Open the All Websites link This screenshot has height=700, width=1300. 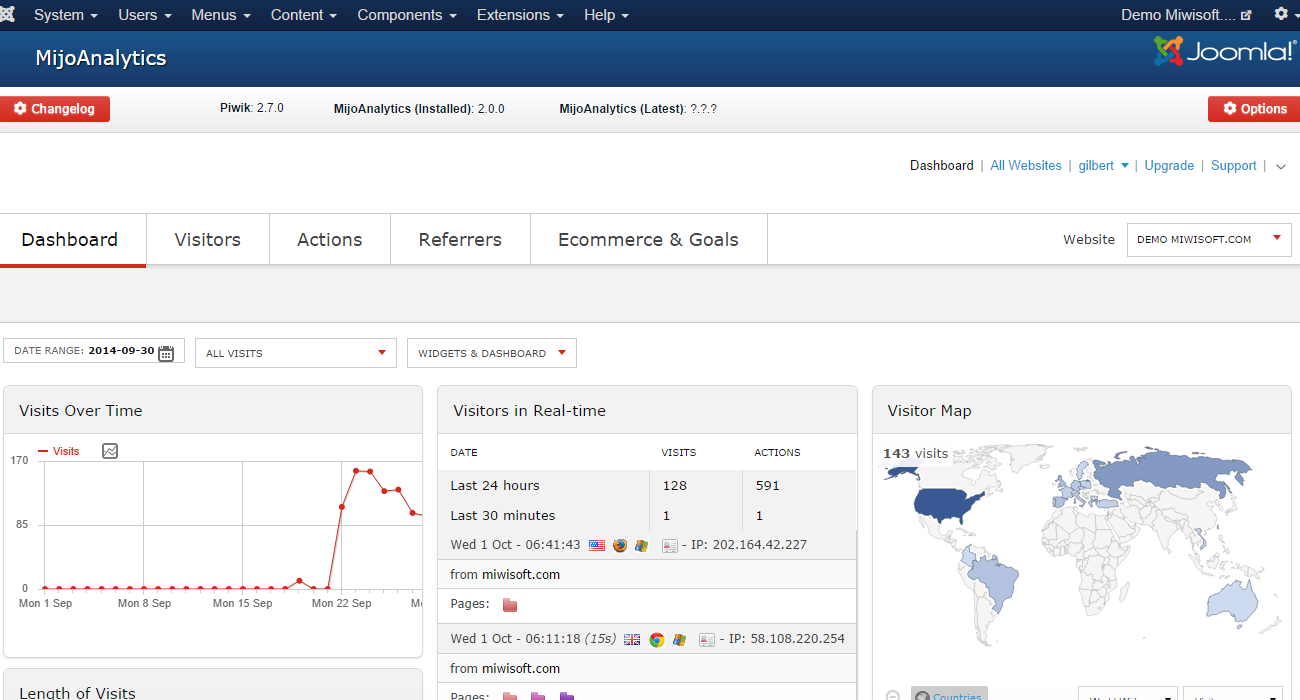pyautogui.click(x=1026, y=166)
